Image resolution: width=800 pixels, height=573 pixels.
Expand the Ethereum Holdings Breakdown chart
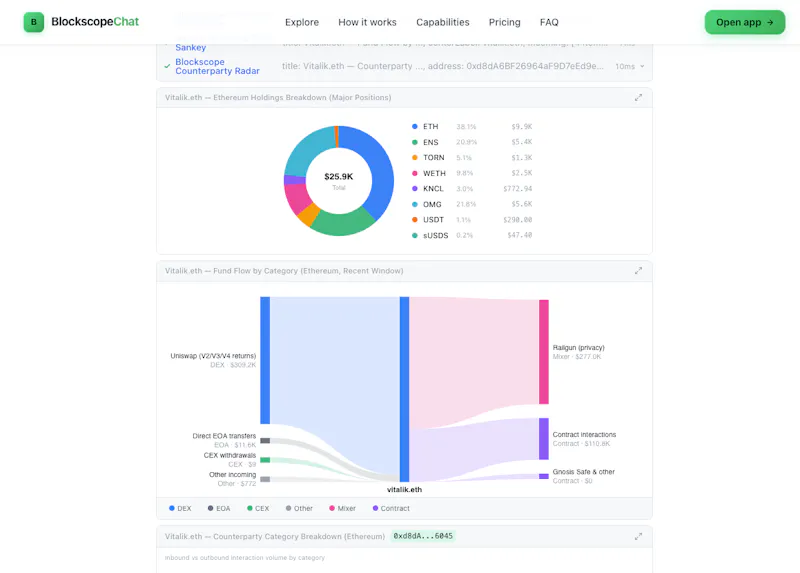click(x=638, y=97)
